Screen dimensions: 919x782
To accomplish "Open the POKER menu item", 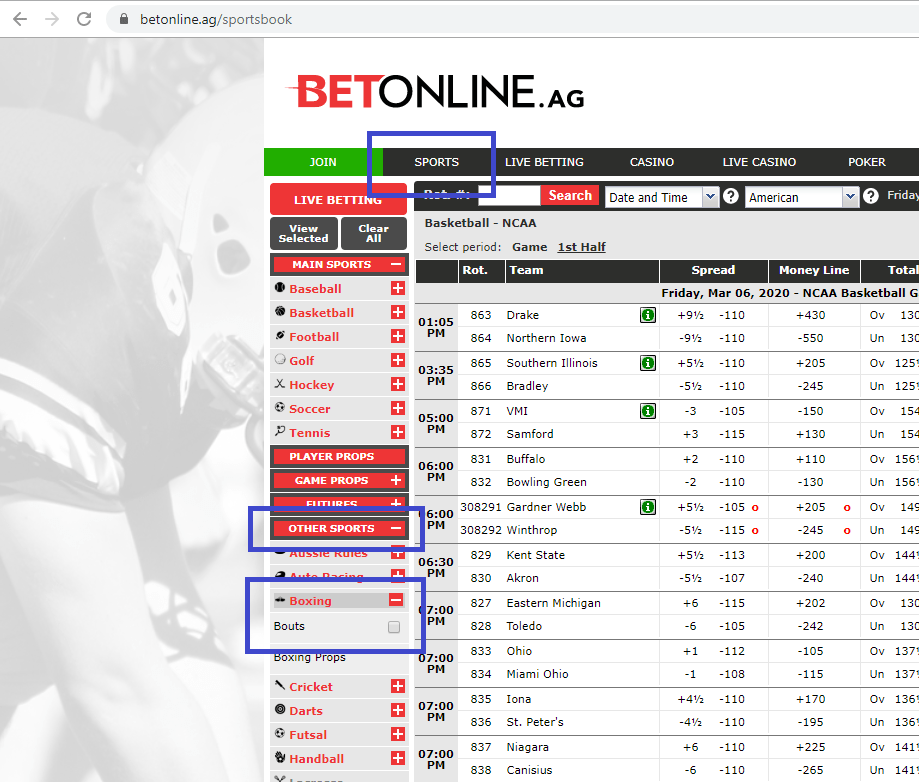I will pos(866,161).
